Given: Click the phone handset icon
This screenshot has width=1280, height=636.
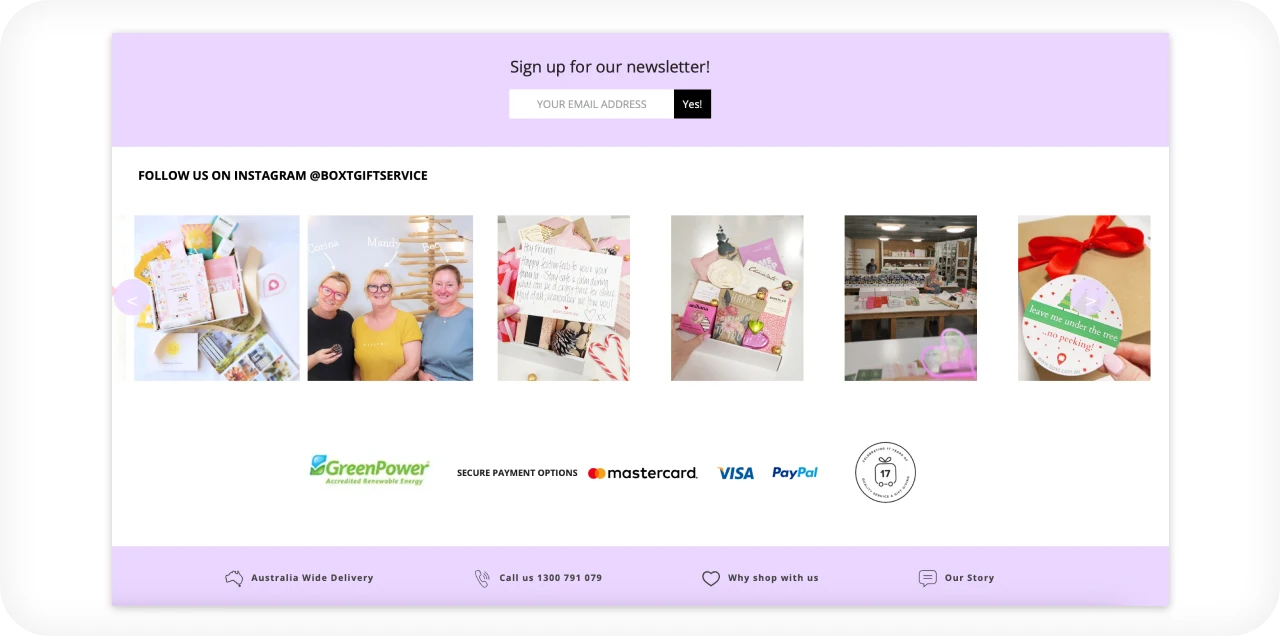Looking at the screenshot, I should coord(482,578).
